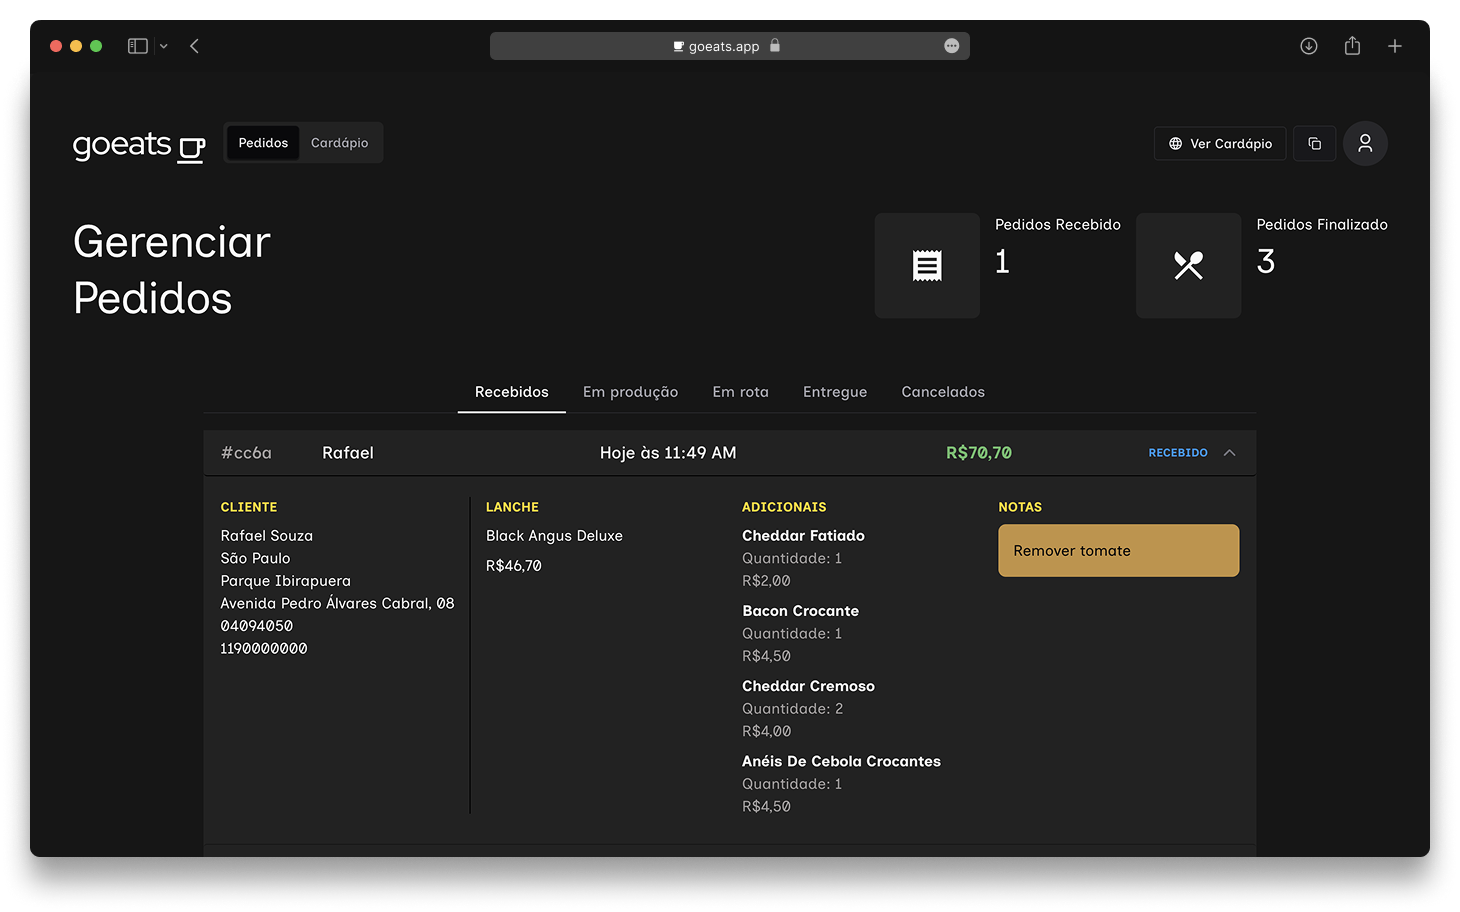The image size is (1460, 912).
Task: Click Avenida Pedro Álvares Cabral address
Action: 338,603
